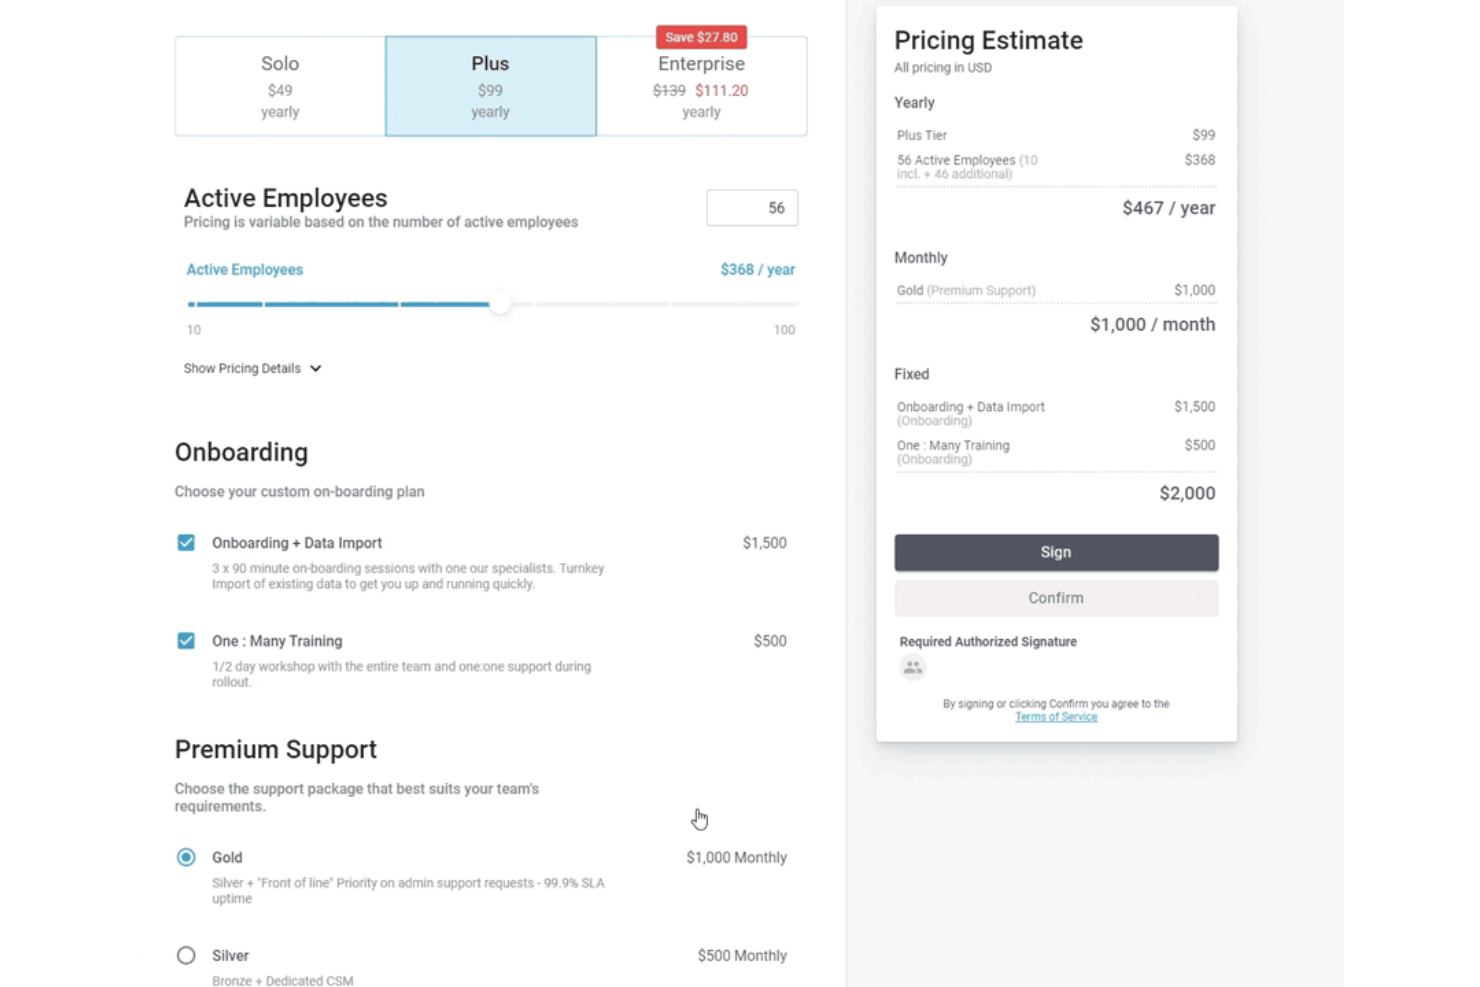
Task: Uncheck Onboarding + Data Import checkbox
Action: (186, 543)
